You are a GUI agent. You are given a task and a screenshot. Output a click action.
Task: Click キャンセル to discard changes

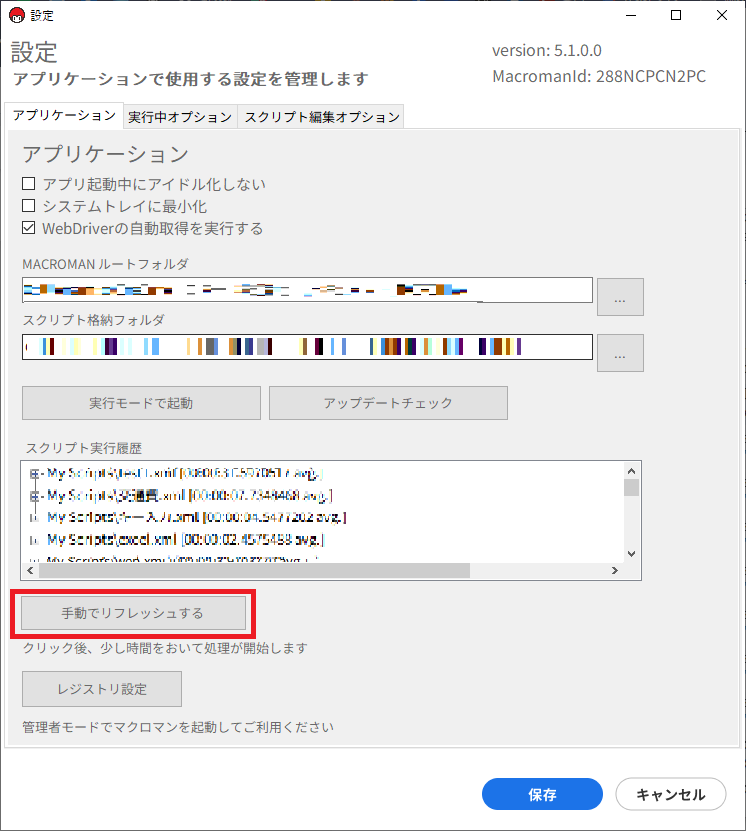[x=671, y=794]
